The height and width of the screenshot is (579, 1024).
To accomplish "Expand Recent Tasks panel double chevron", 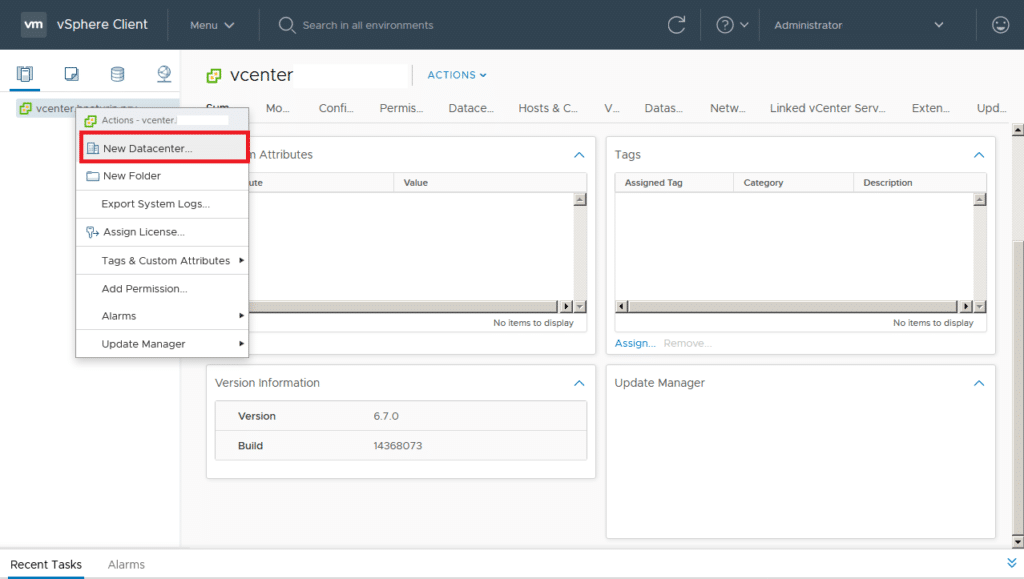I will (x=1012, y=563).
